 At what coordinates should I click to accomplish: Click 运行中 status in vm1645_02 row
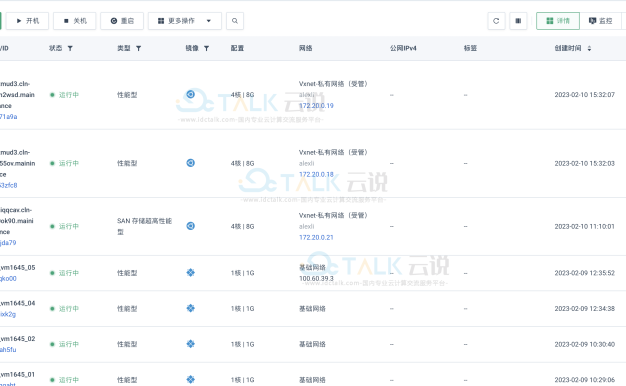pos(64,344)
